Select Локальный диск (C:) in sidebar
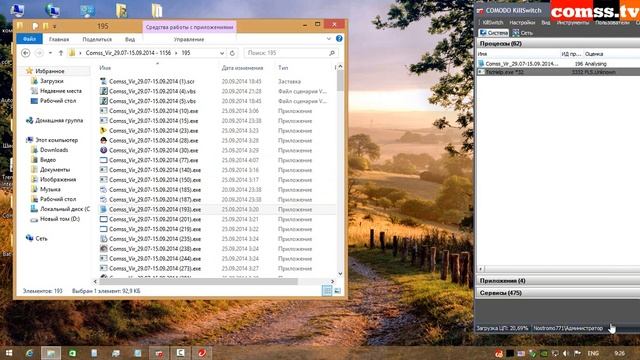Screen dimensions: 640x360 (x=60, y=209)
